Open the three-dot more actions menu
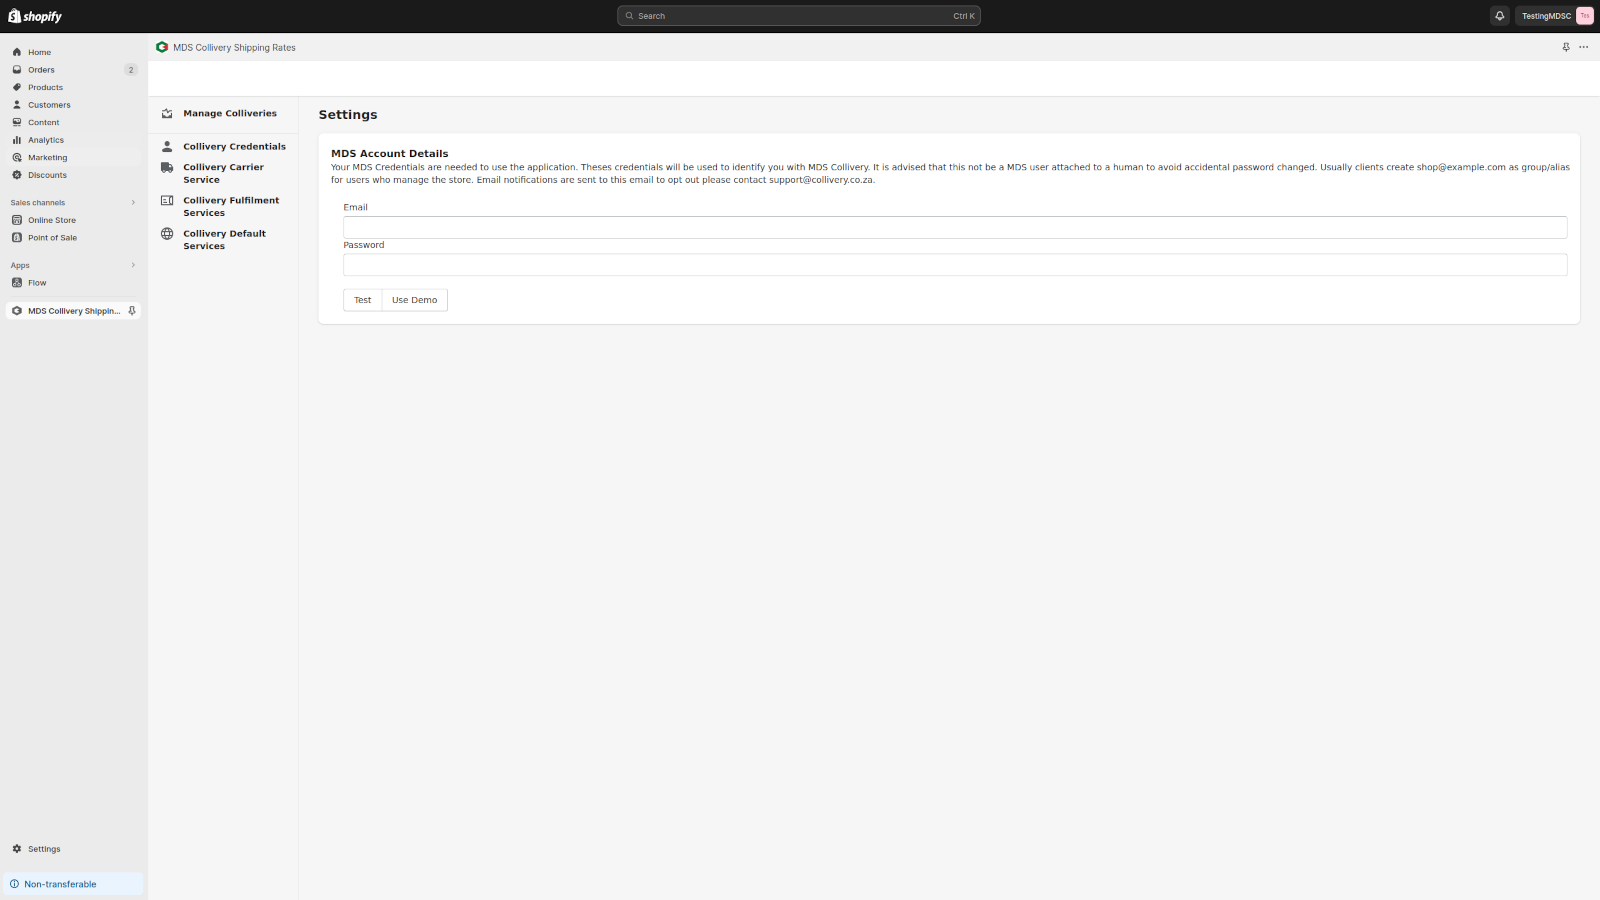Viewport: 1600px width, 900px height. (x=1584, y=47)
